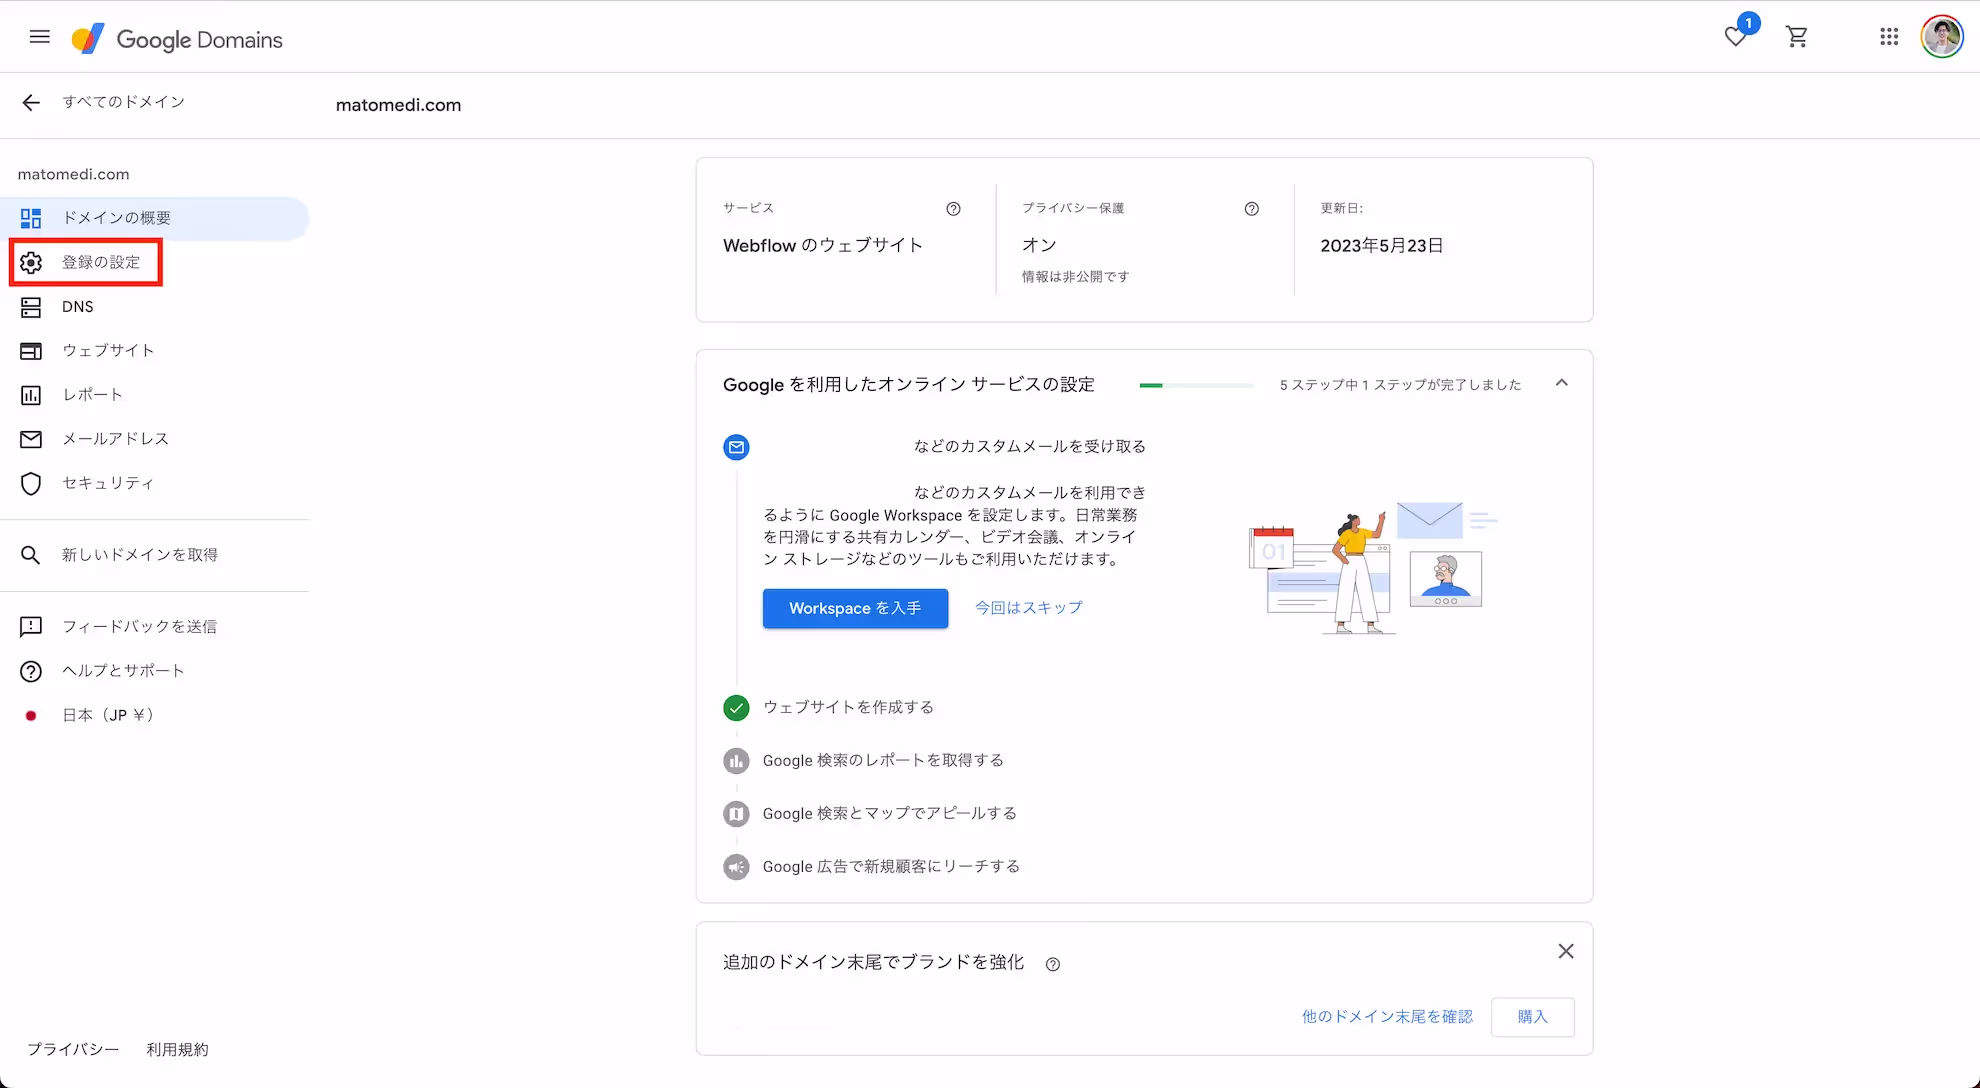The height and width of the screenshot is (1088, 1980).
Task: Click the 登録の設定 gear icon
Action: click(x=31, y=262)
